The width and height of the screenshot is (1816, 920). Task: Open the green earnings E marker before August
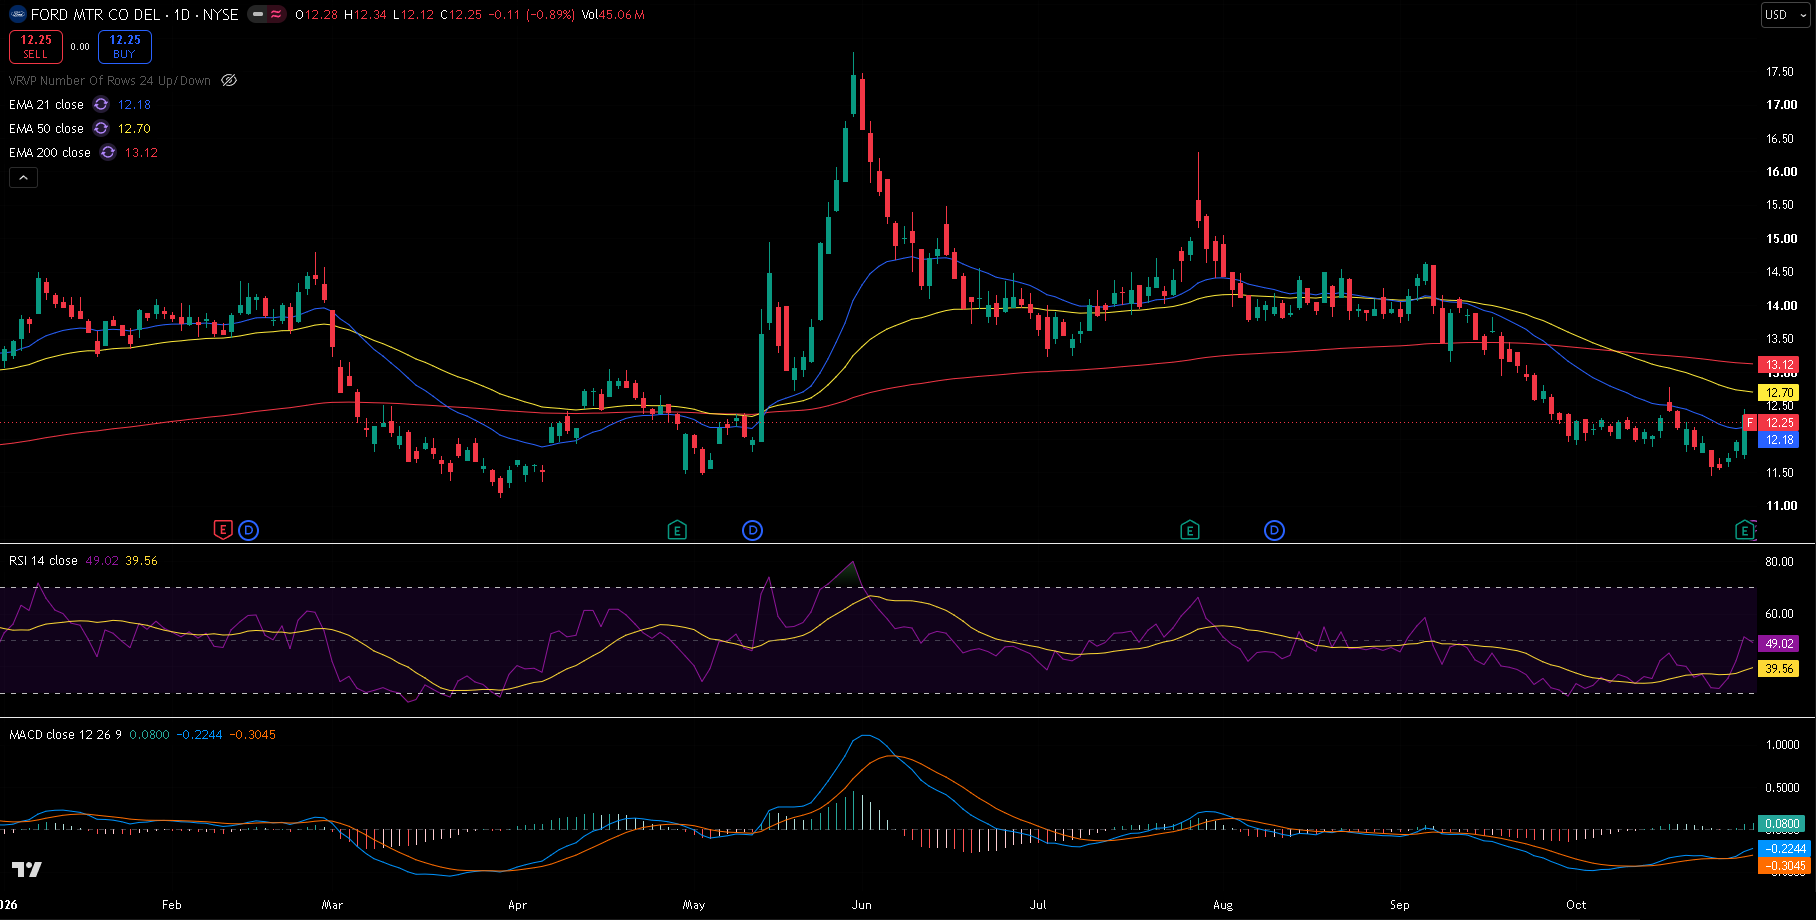click(x=1190, y=530)
